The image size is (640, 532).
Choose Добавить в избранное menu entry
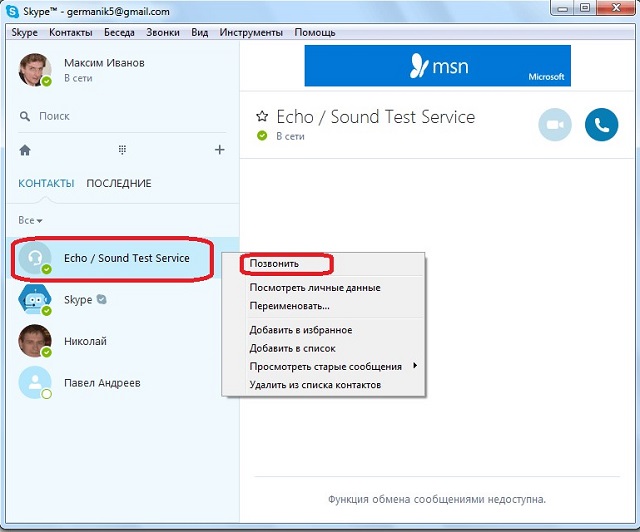[300, 330]
